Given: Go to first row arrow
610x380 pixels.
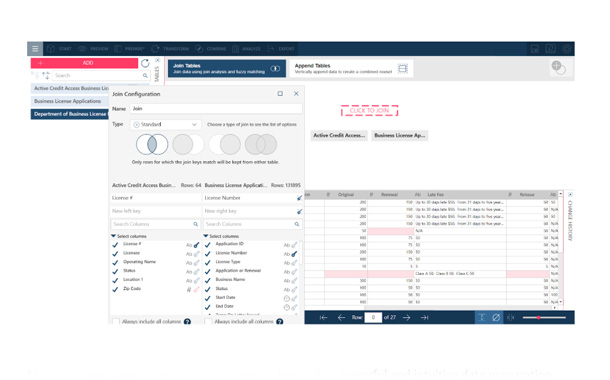Looking at the screenshot, I should pyautogui.click(x=323, y=318).
